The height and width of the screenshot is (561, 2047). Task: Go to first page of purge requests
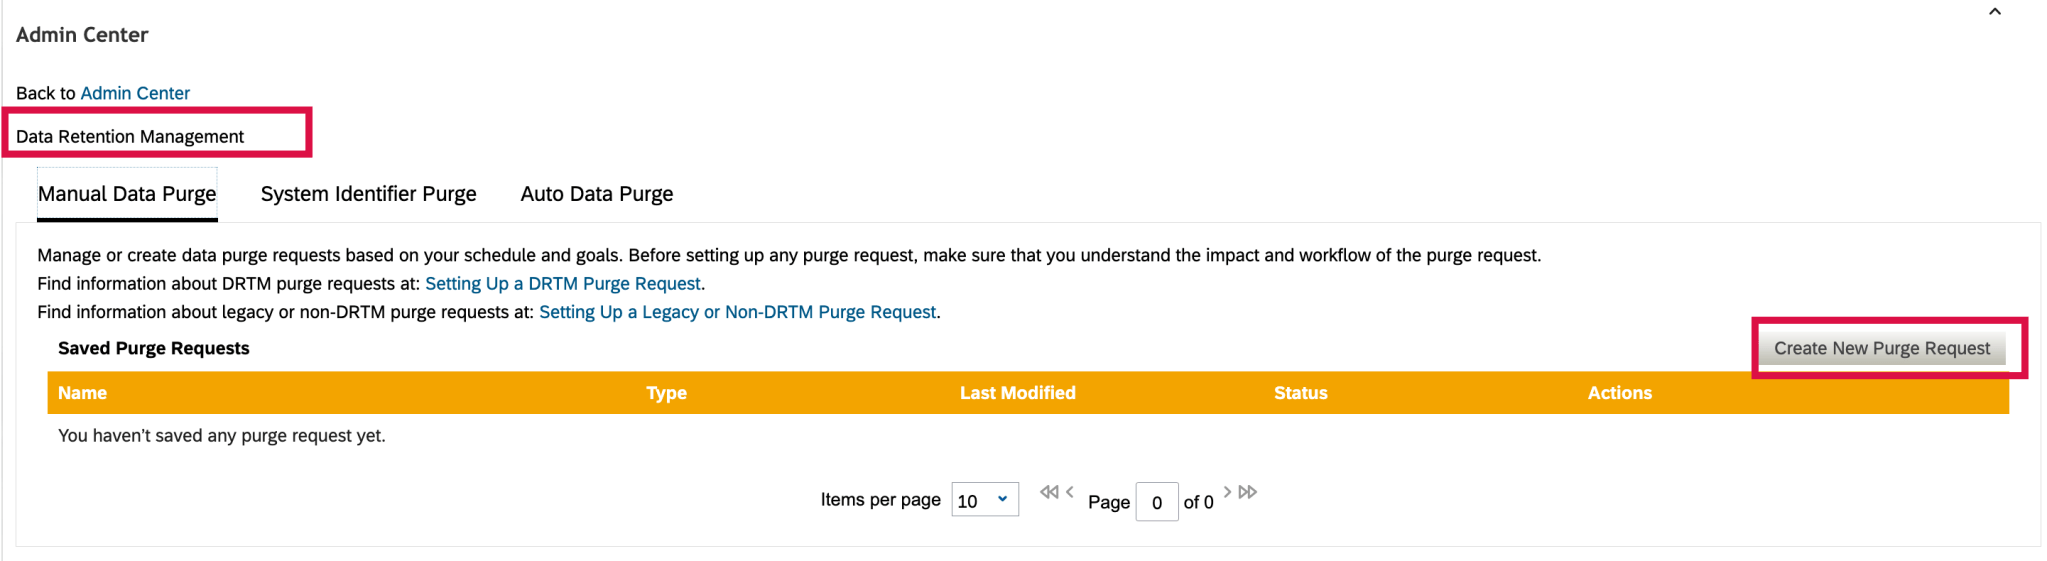[x=1047, y=492]
